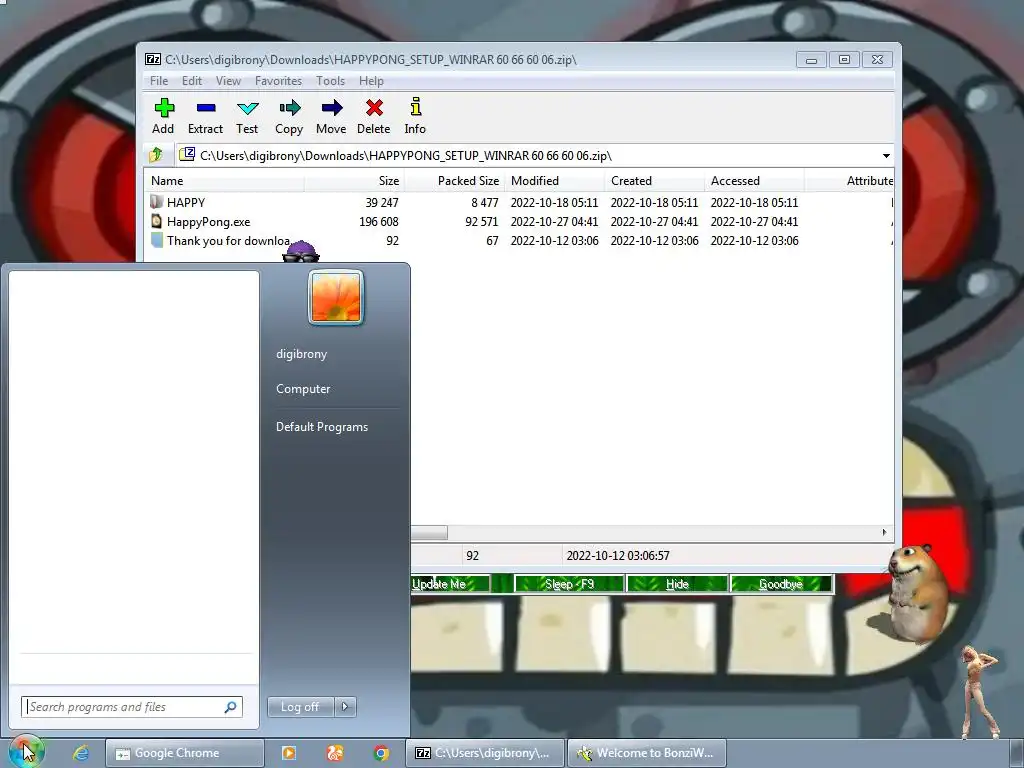
Task: Sort by the Created column header
Action: click(654, 181)
